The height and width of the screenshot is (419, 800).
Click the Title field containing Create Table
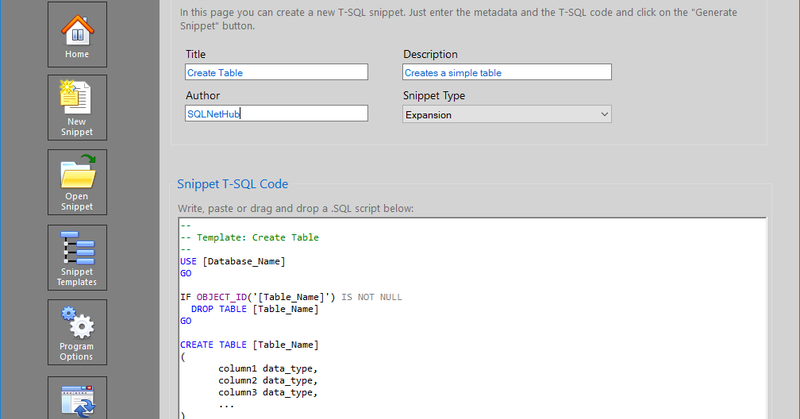click(x=276, y=72)
